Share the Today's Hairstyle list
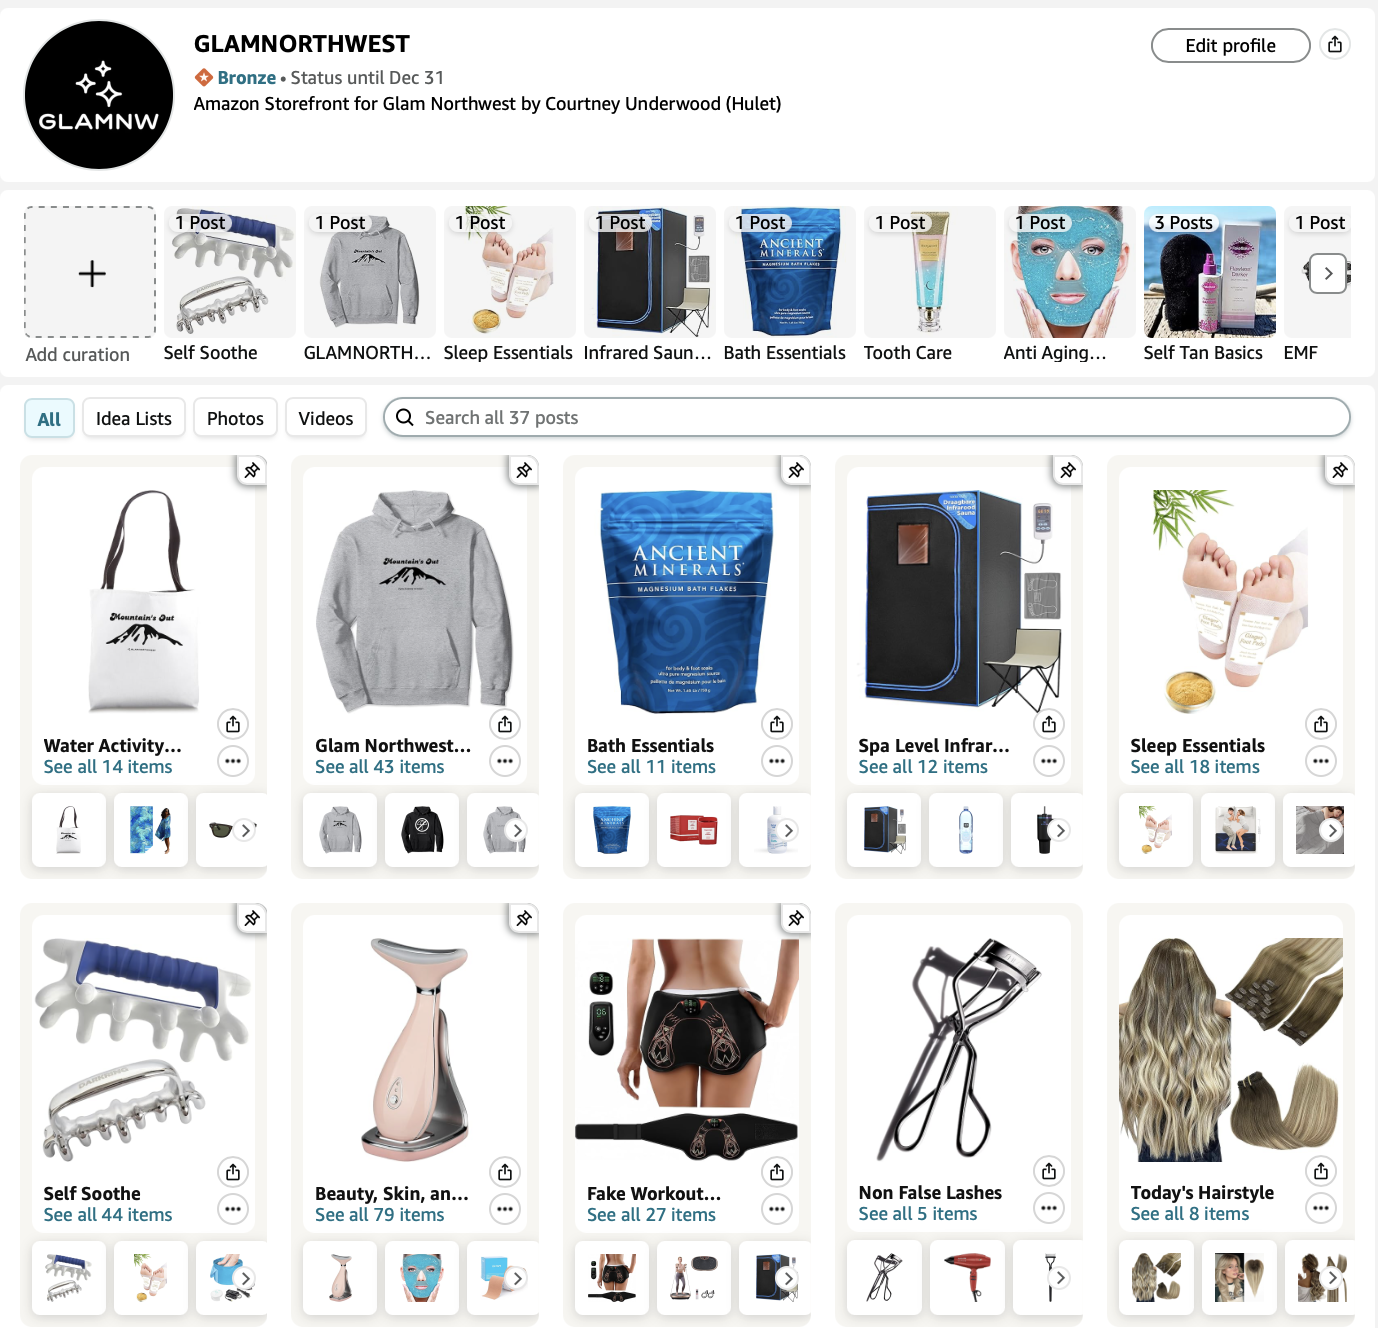 pyautogui.click(x=1321, y=1171)
